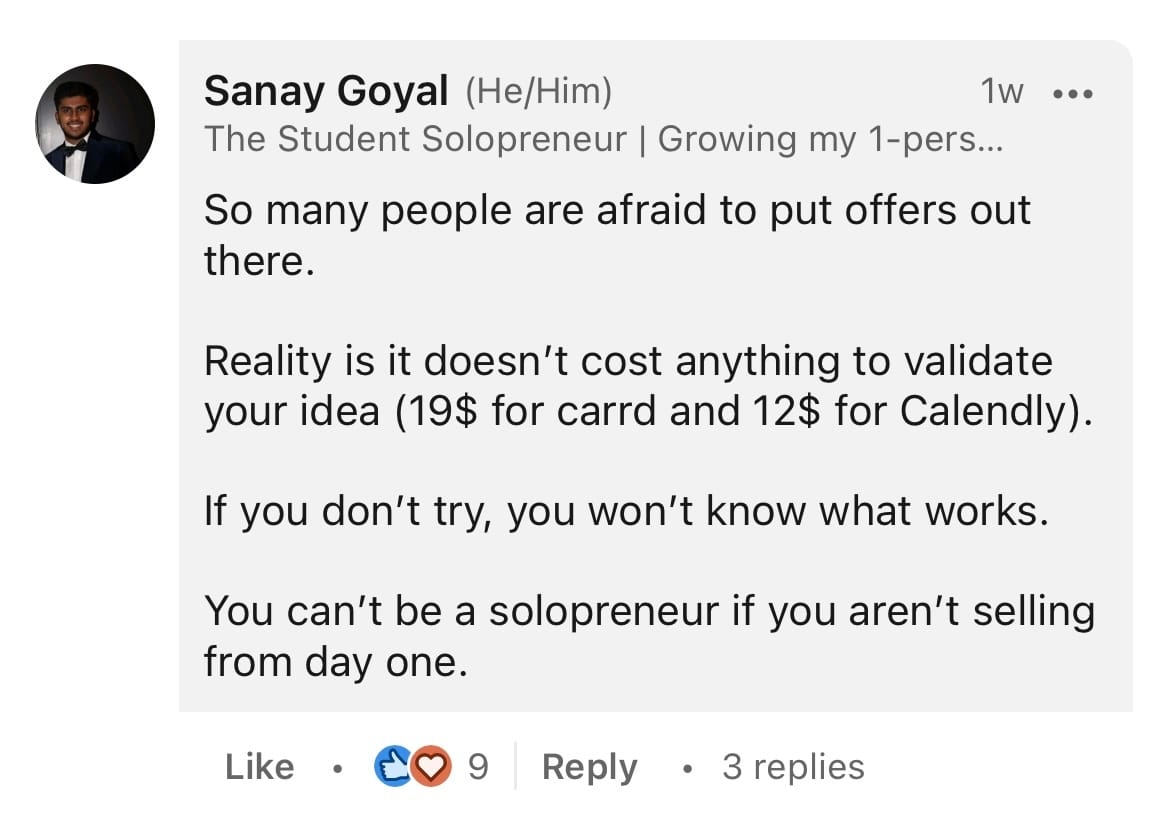Viewport: 1169px width, 814px height.
Task: Click the "If you don't try" sentence
Action: coord(626,513)
